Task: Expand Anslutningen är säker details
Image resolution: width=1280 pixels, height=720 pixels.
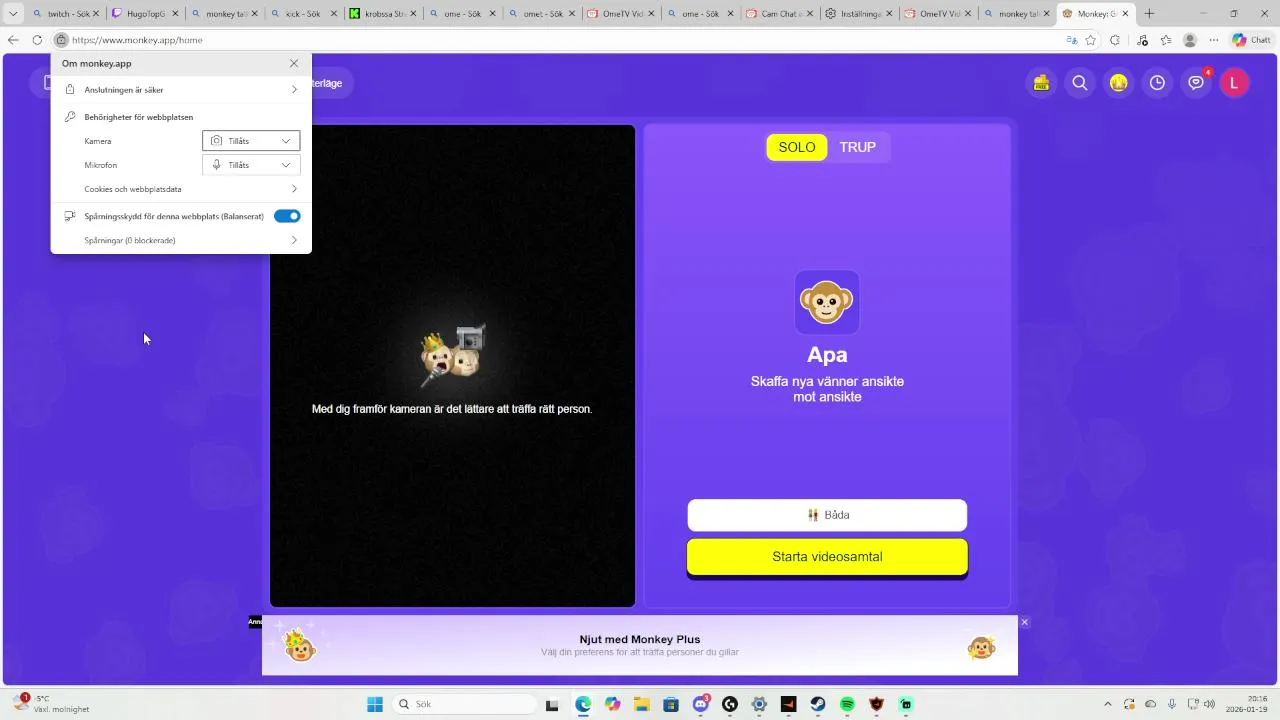Action: point(181,90)
